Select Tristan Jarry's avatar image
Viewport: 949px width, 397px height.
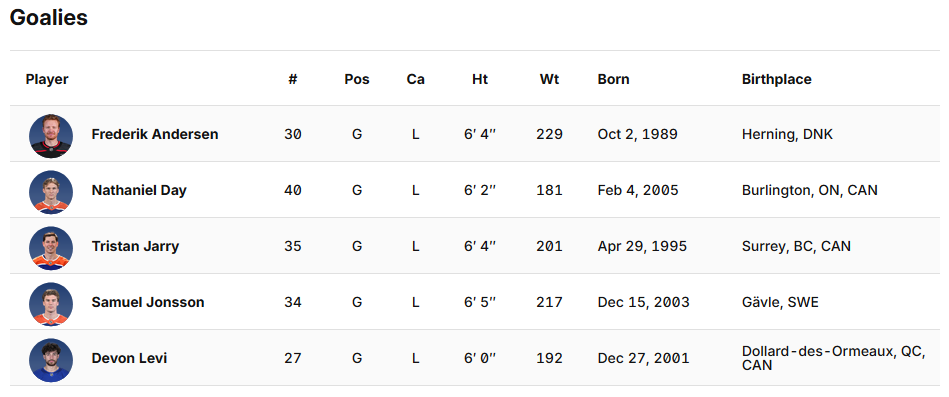point(51,248)
